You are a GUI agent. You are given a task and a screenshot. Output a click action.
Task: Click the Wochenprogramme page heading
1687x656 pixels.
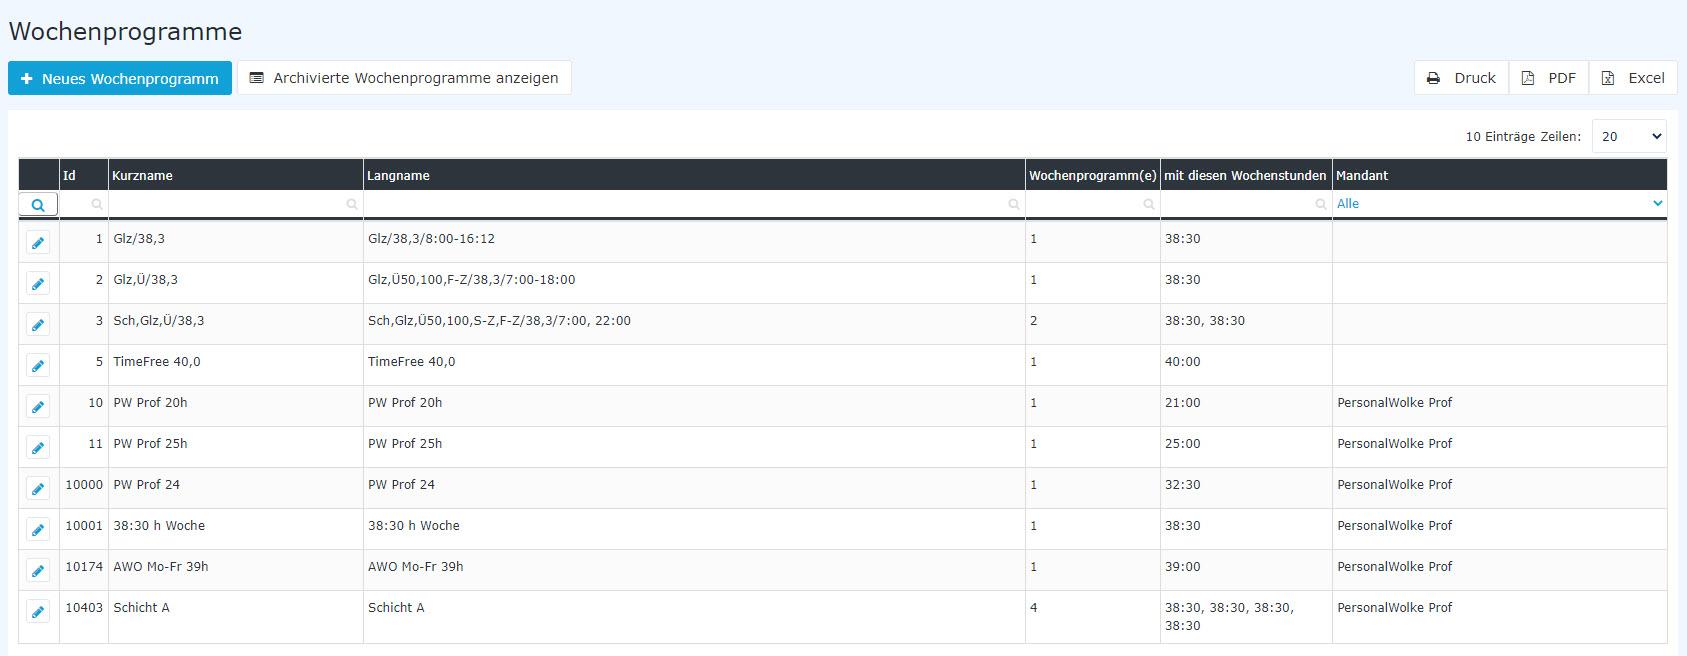[126, 32]
